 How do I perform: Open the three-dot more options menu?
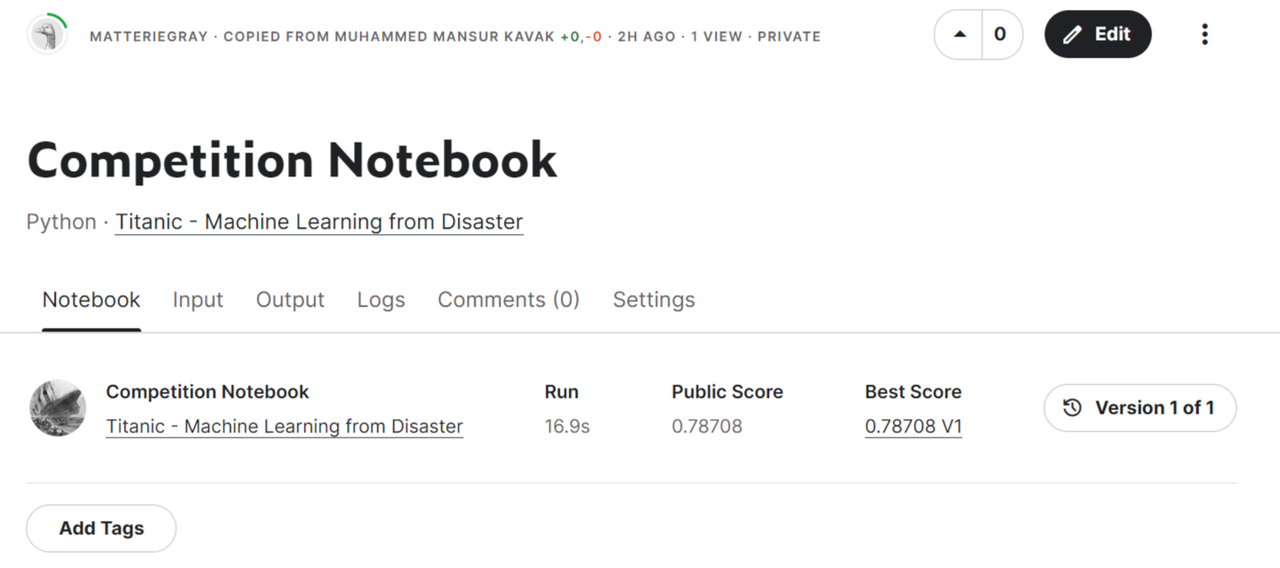click(1205, 35)
